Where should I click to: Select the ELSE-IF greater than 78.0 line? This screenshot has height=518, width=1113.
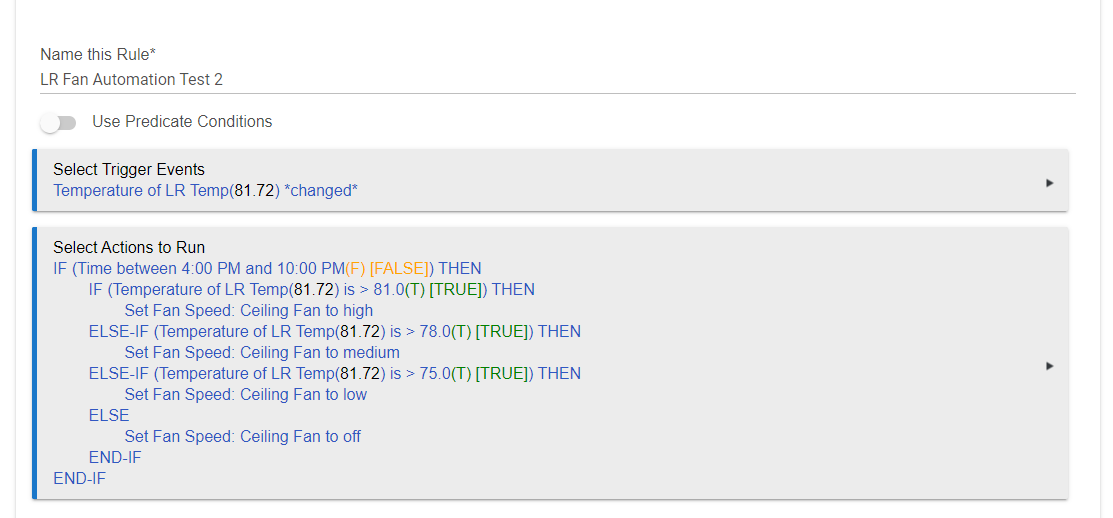(335, 331)
